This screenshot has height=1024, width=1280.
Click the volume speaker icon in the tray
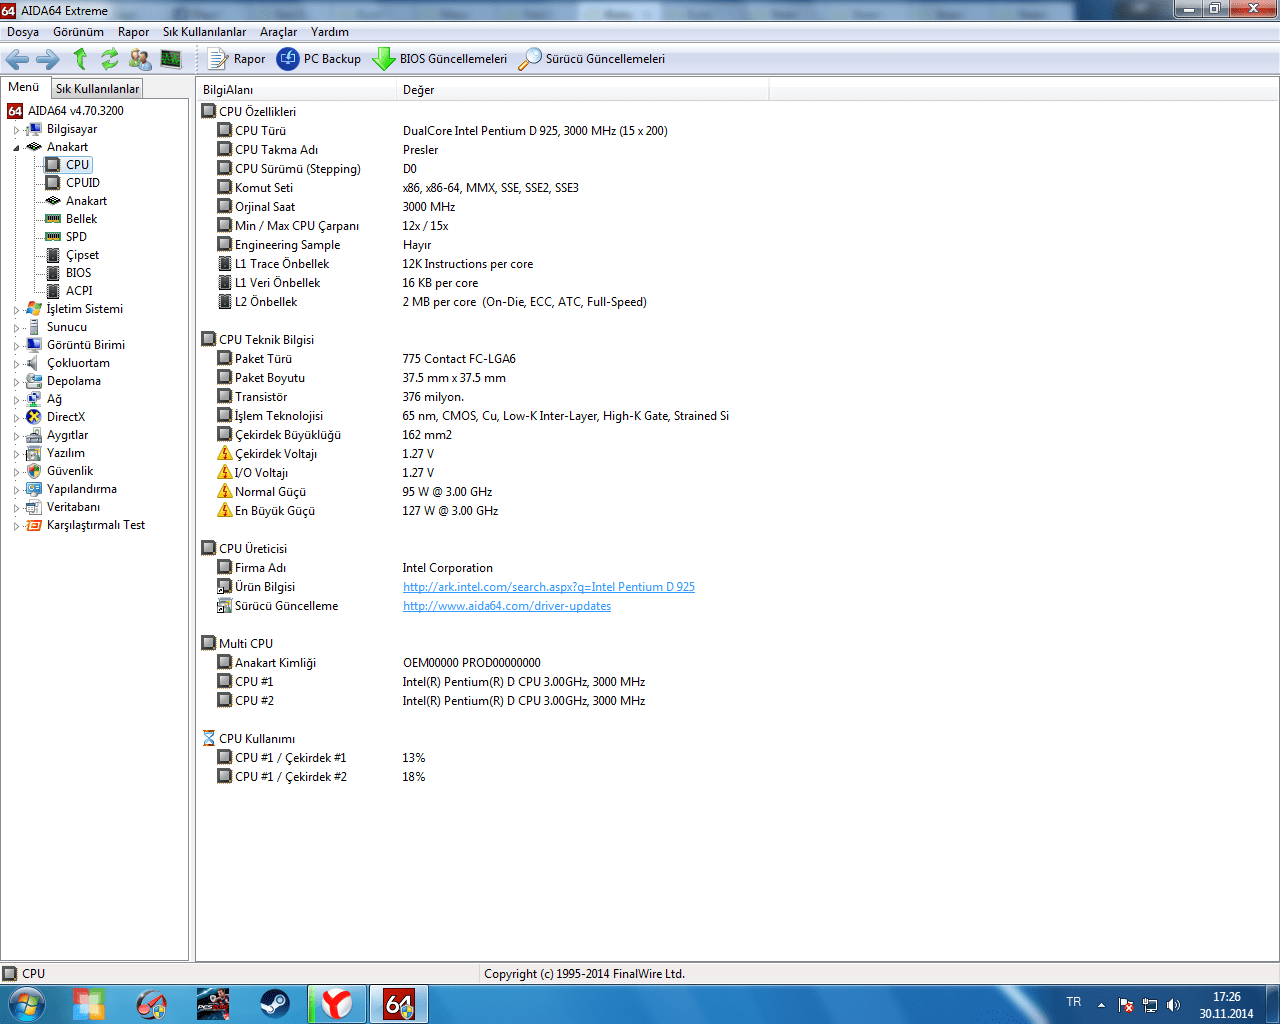click(1173, 1005)
